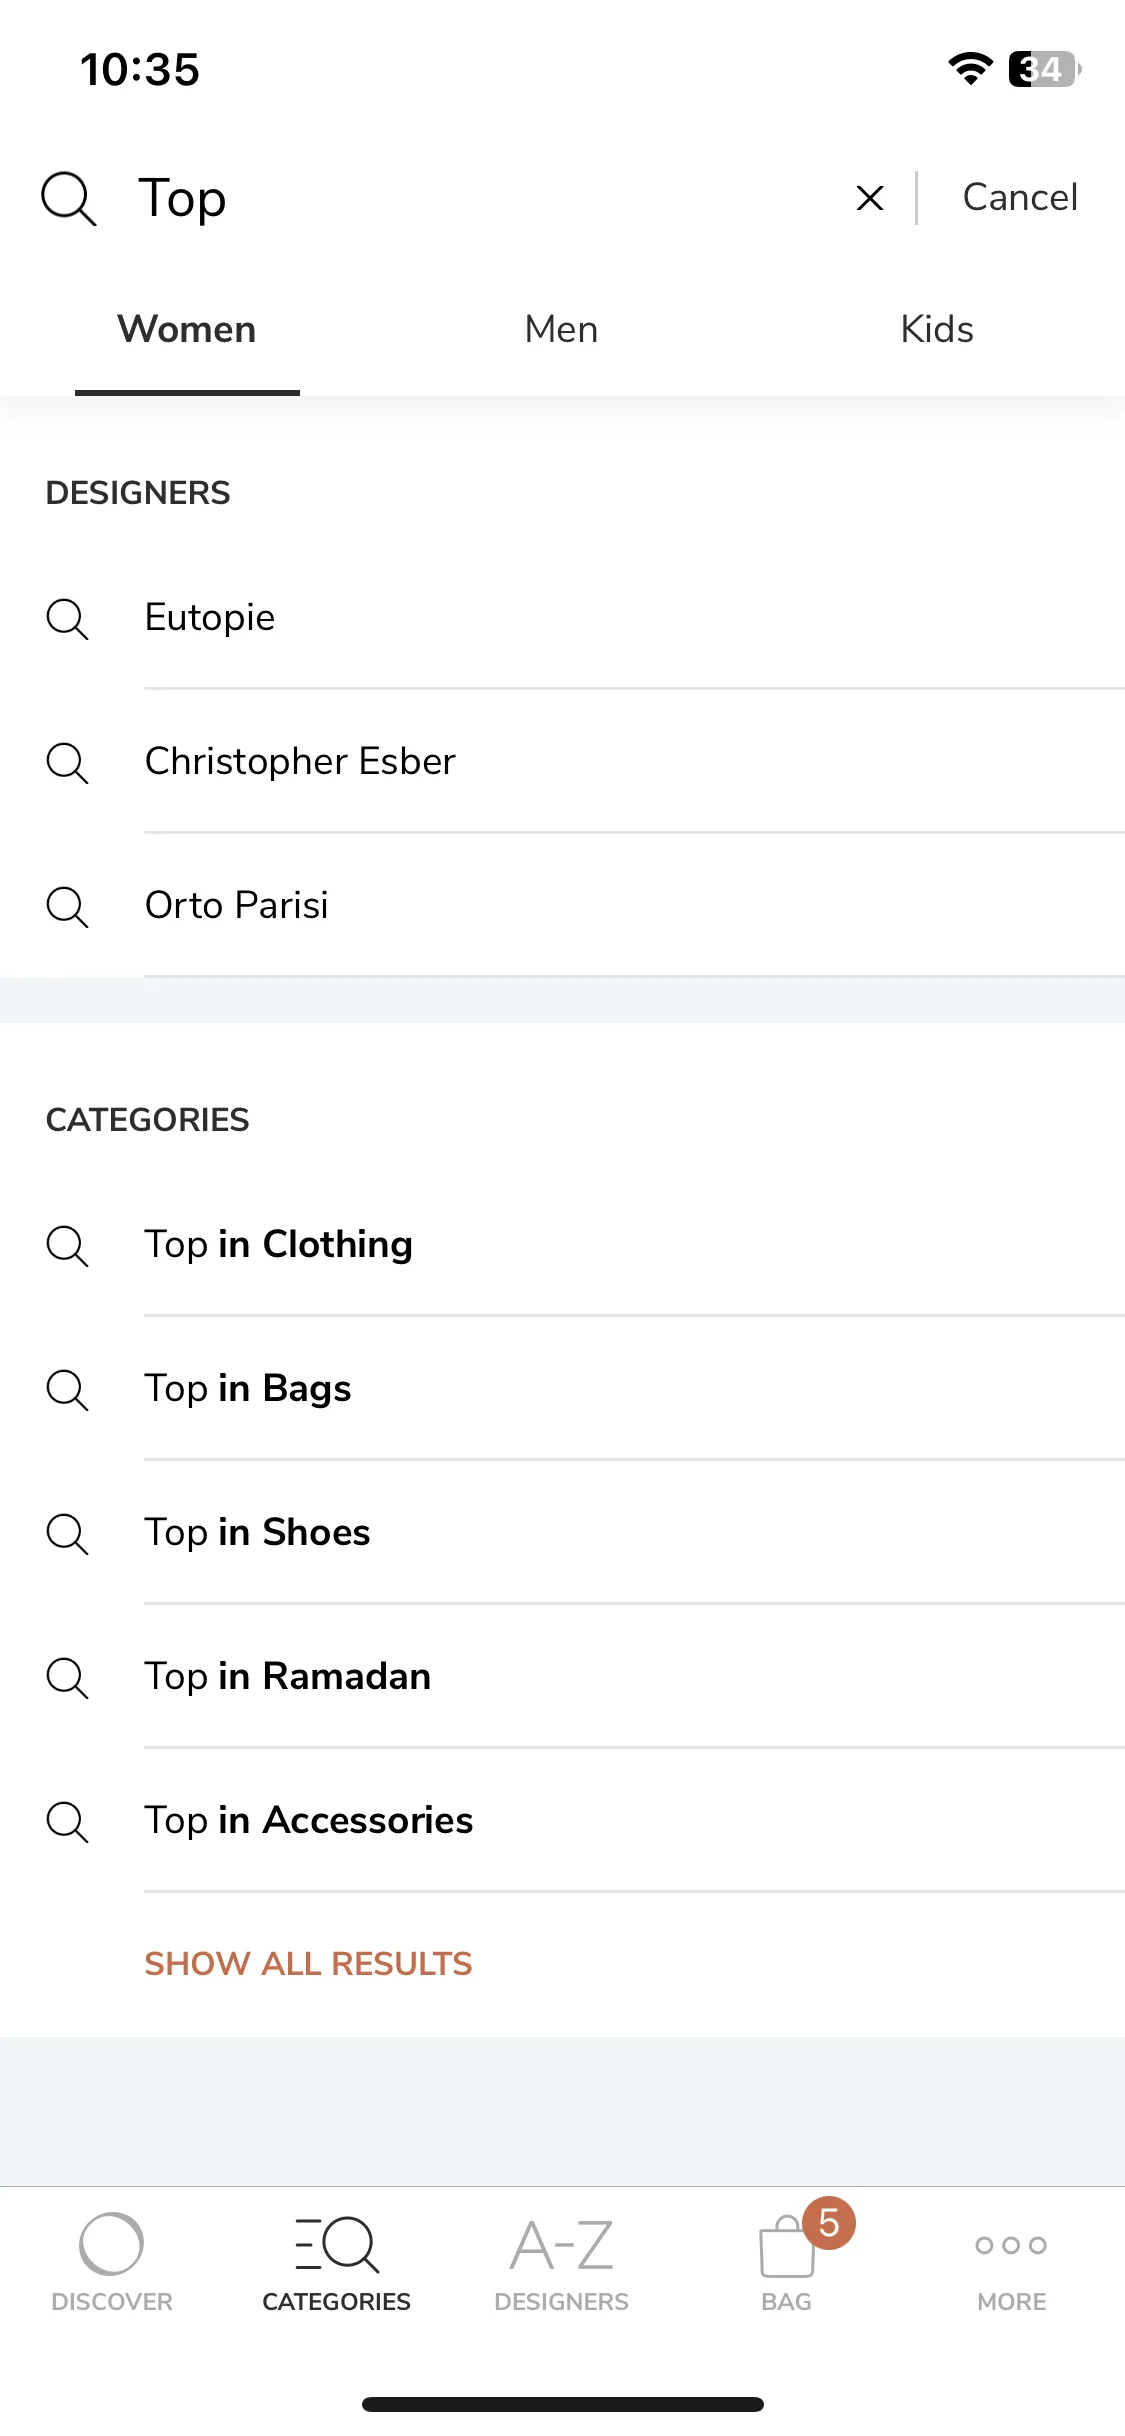Show all results link
1125x2436 pixels.
(308, 1964)
